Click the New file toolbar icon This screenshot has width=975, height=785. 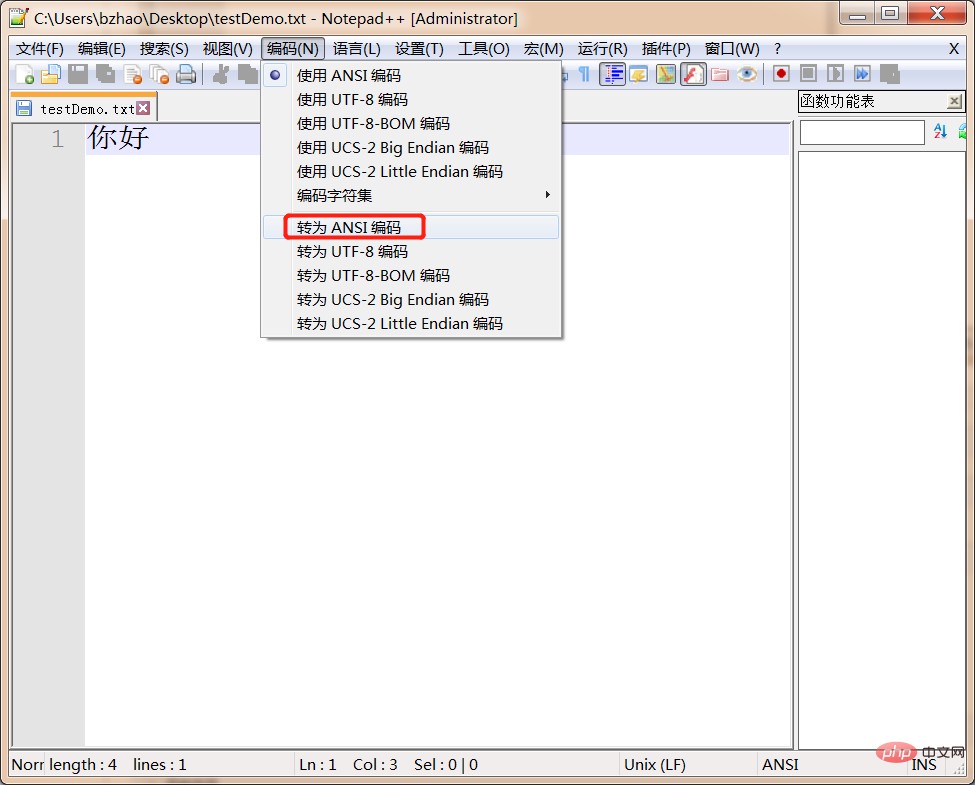click(25, 75)
